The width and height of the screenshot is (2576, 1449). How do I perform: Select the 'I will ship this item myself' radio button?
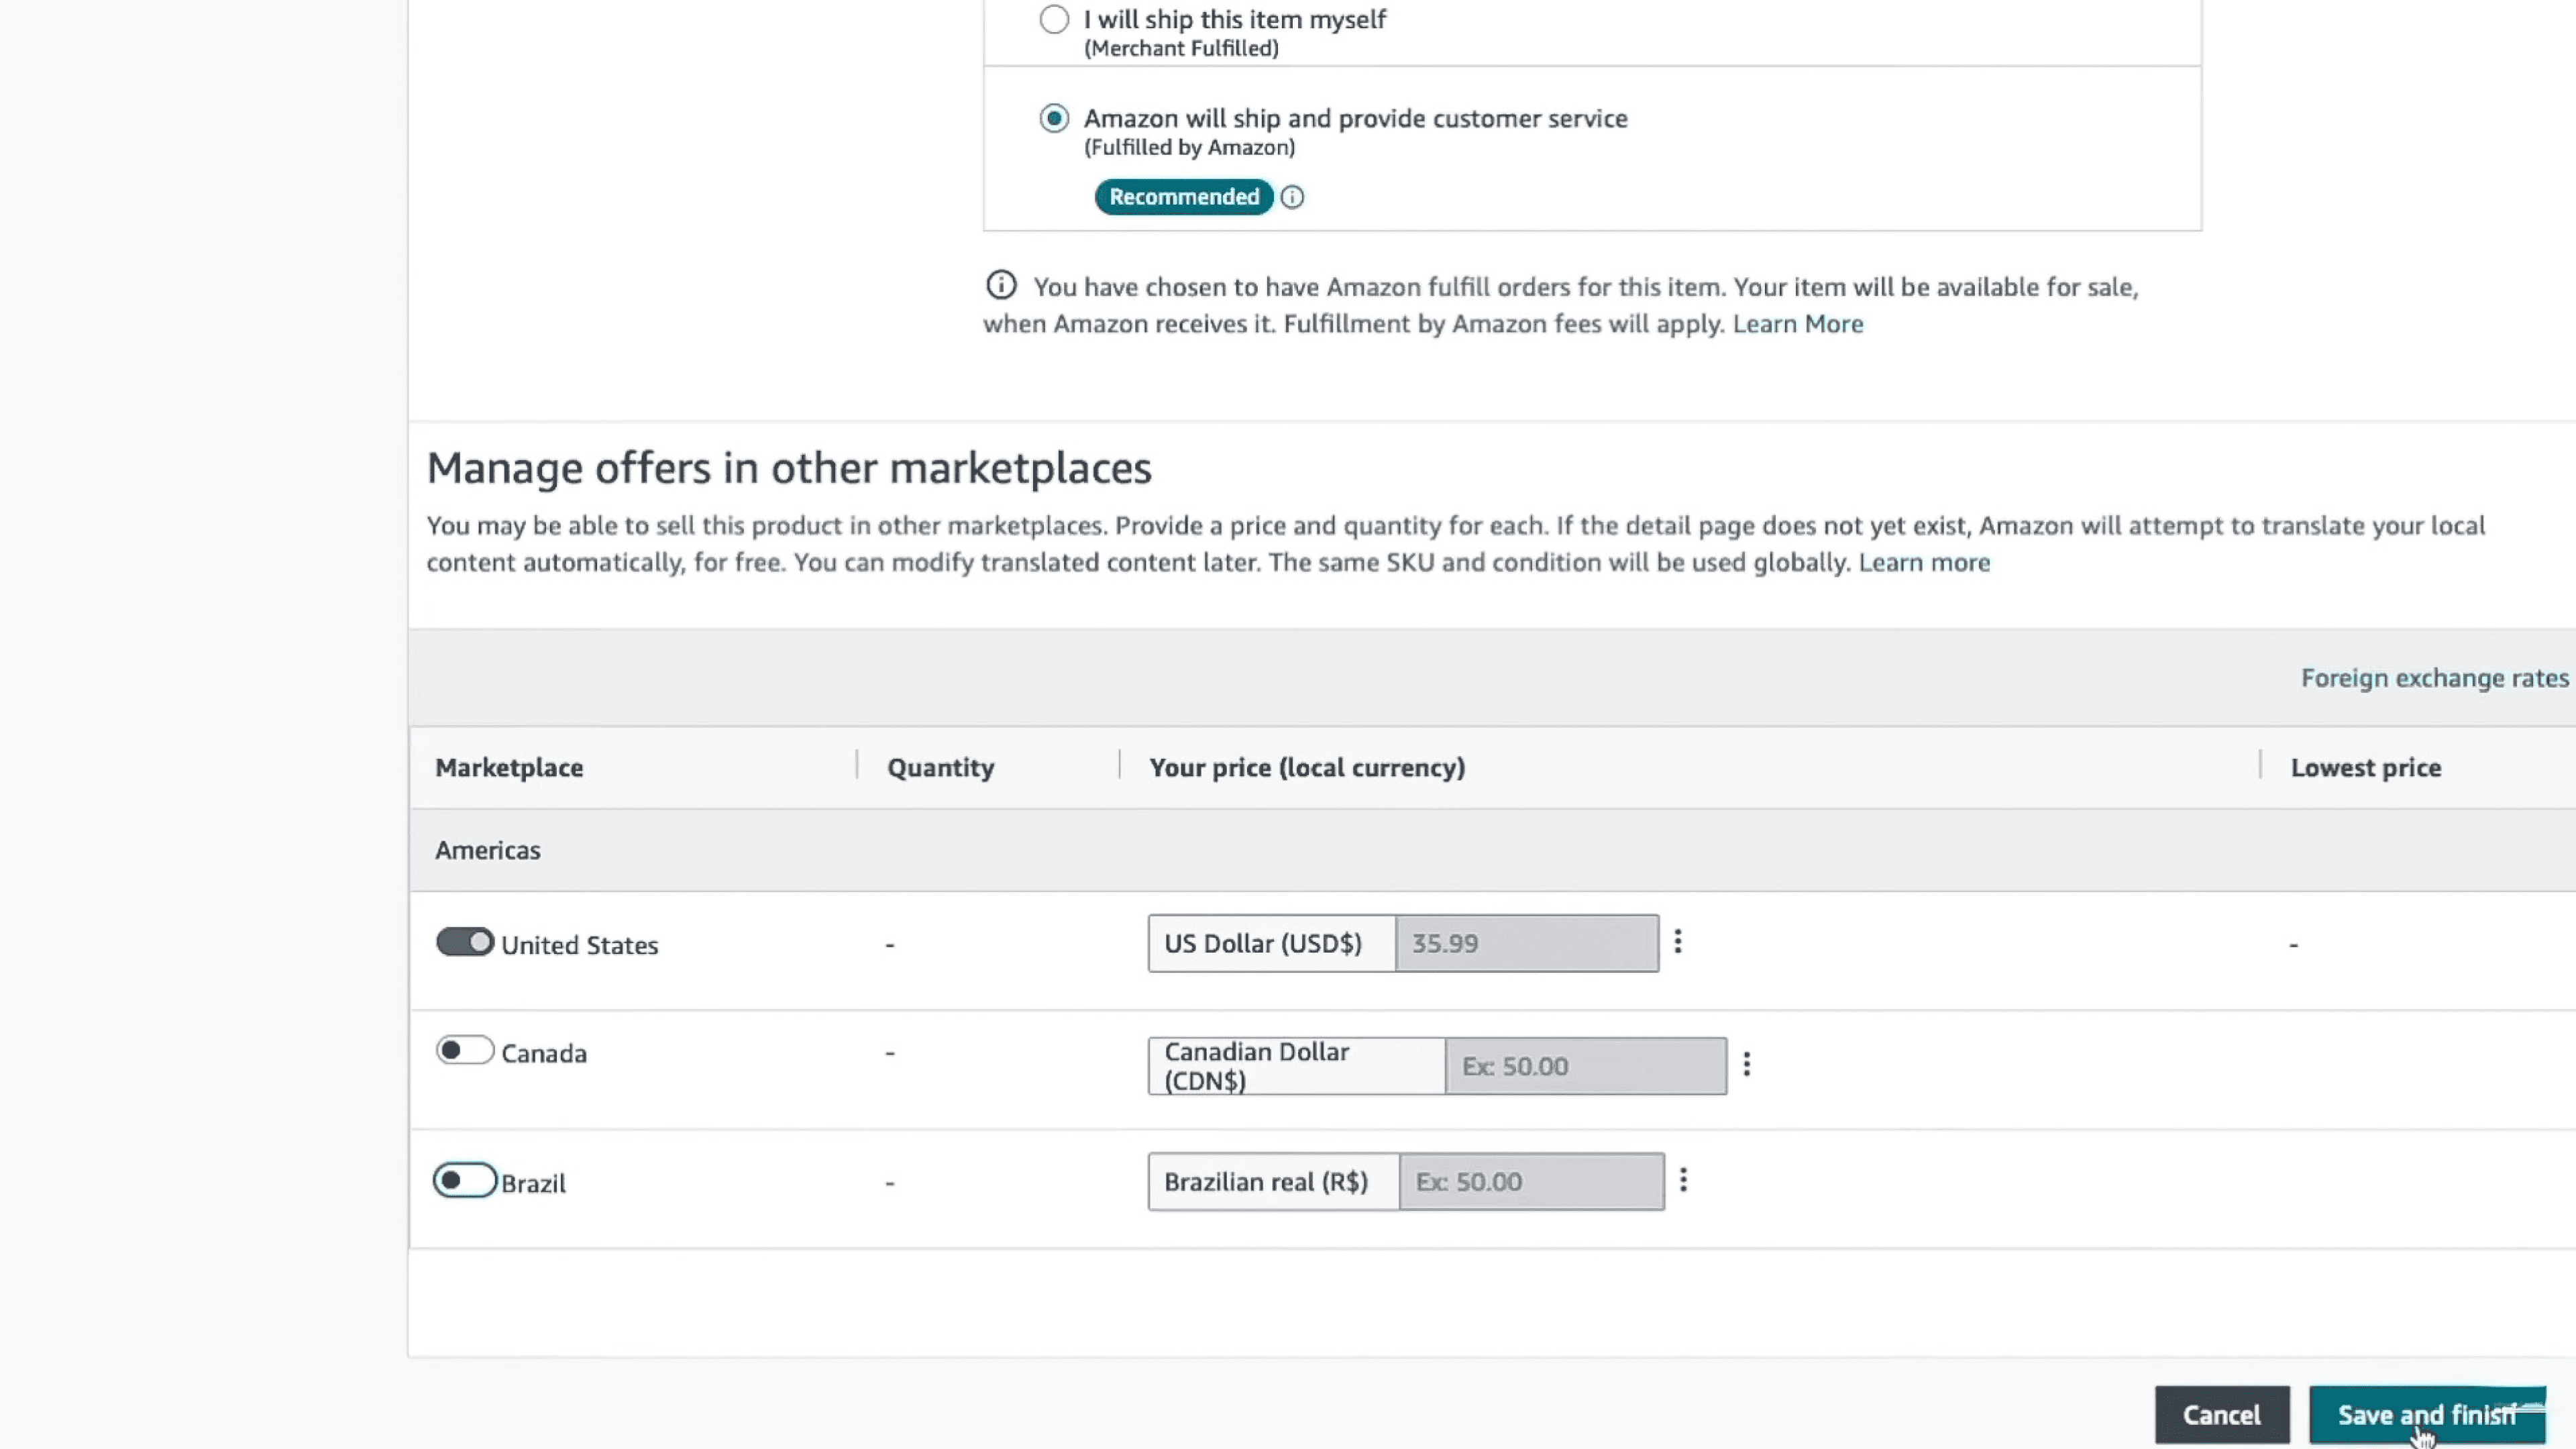coord(1054,19)
